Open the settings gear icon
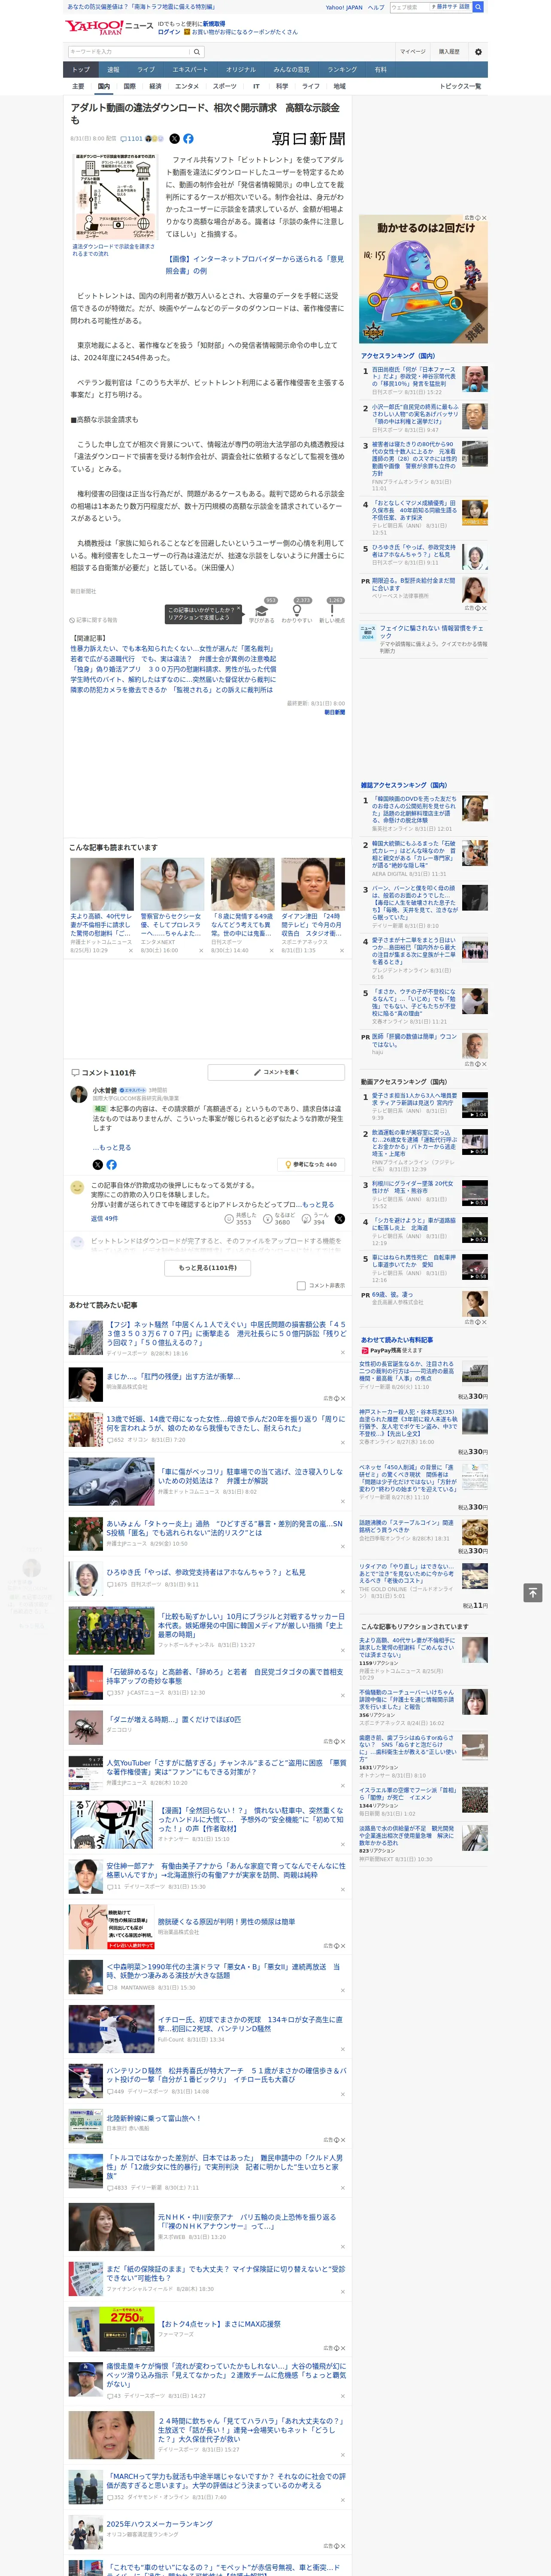 coord(478,52)
